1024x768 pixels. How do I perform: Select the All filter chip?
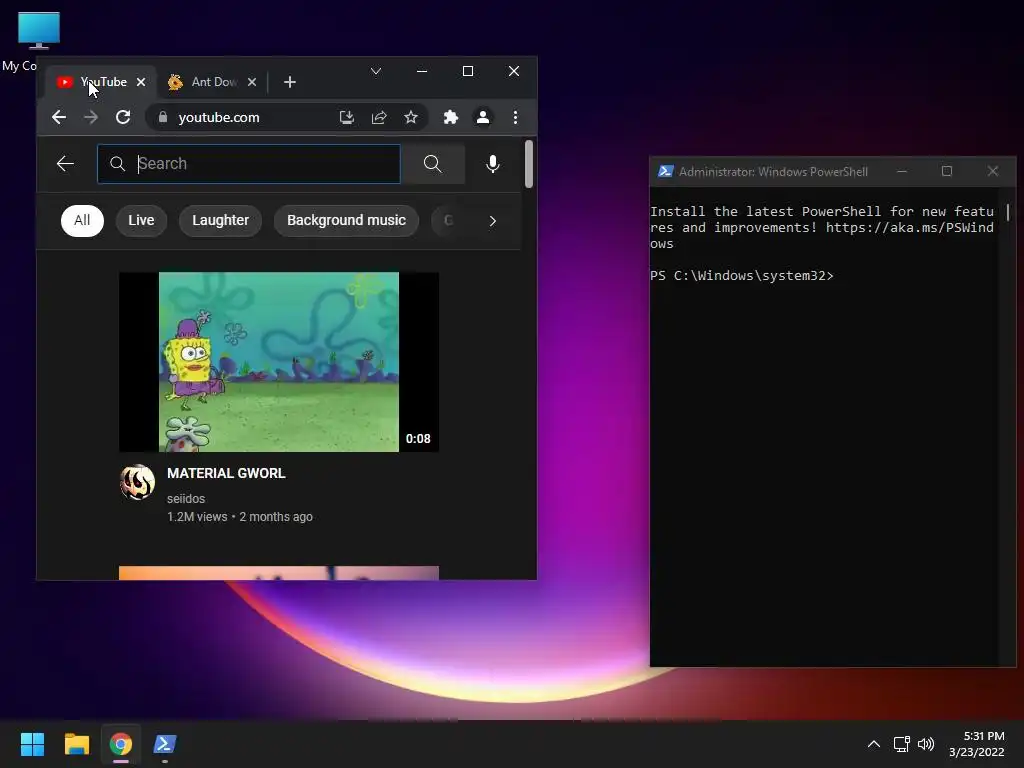[82, 221]
